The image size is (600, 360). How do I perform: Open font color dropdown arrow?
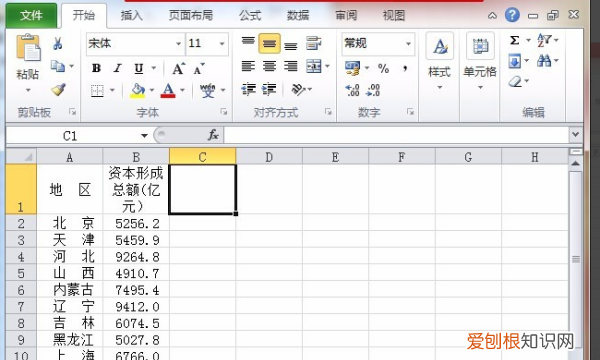pos(182,90)
